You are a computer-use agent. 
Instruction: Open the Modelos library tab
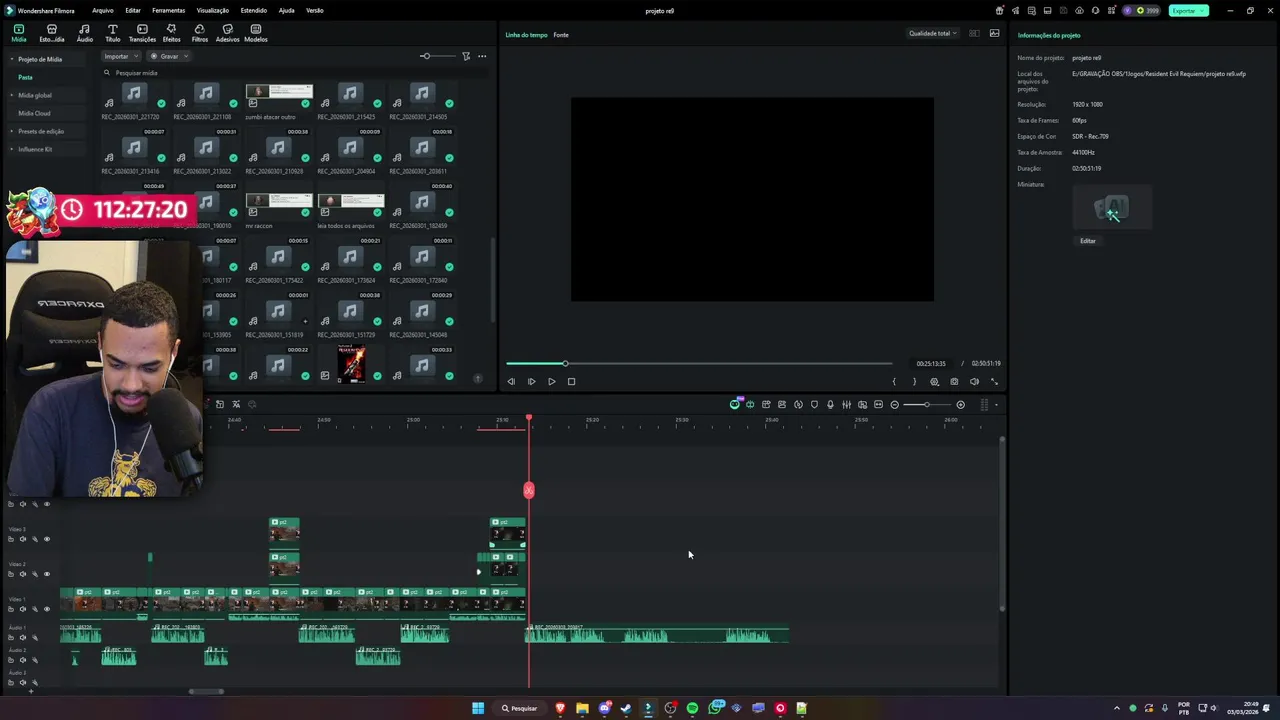tap(256, 33)
